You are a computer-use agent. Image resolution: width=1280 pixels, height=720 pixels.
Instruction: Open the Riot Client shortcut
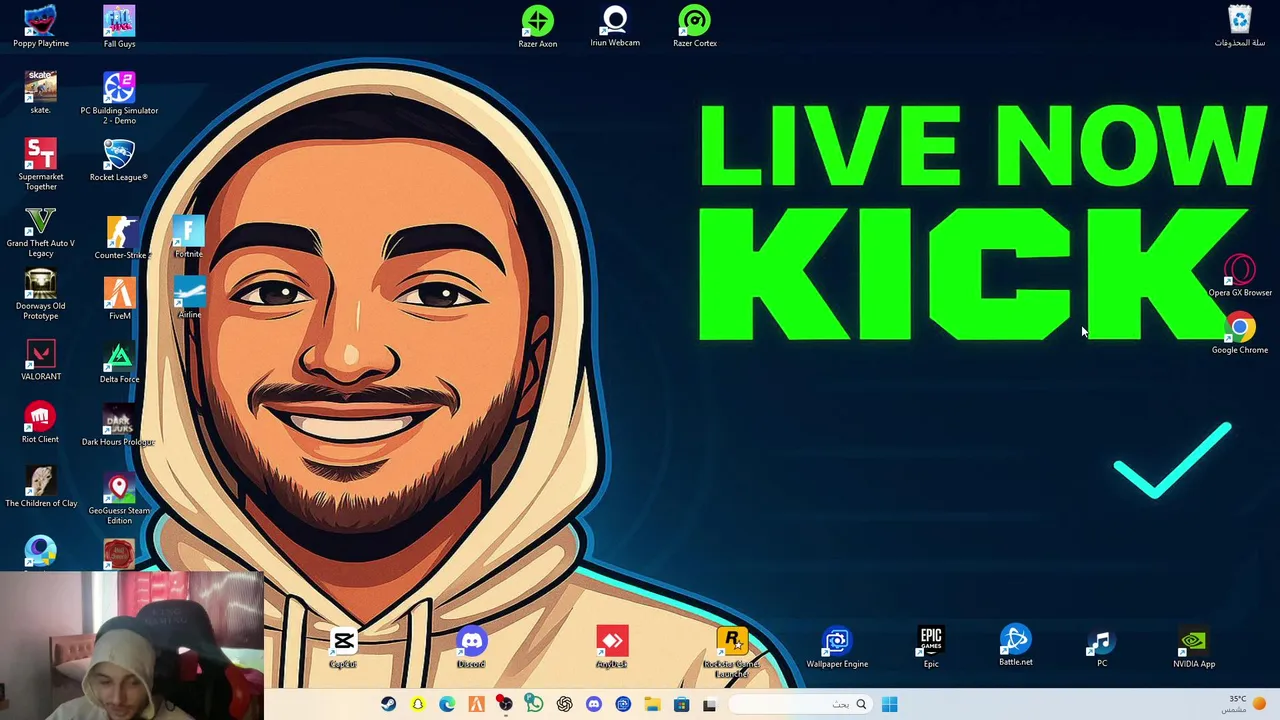click(x=40, y=423)
